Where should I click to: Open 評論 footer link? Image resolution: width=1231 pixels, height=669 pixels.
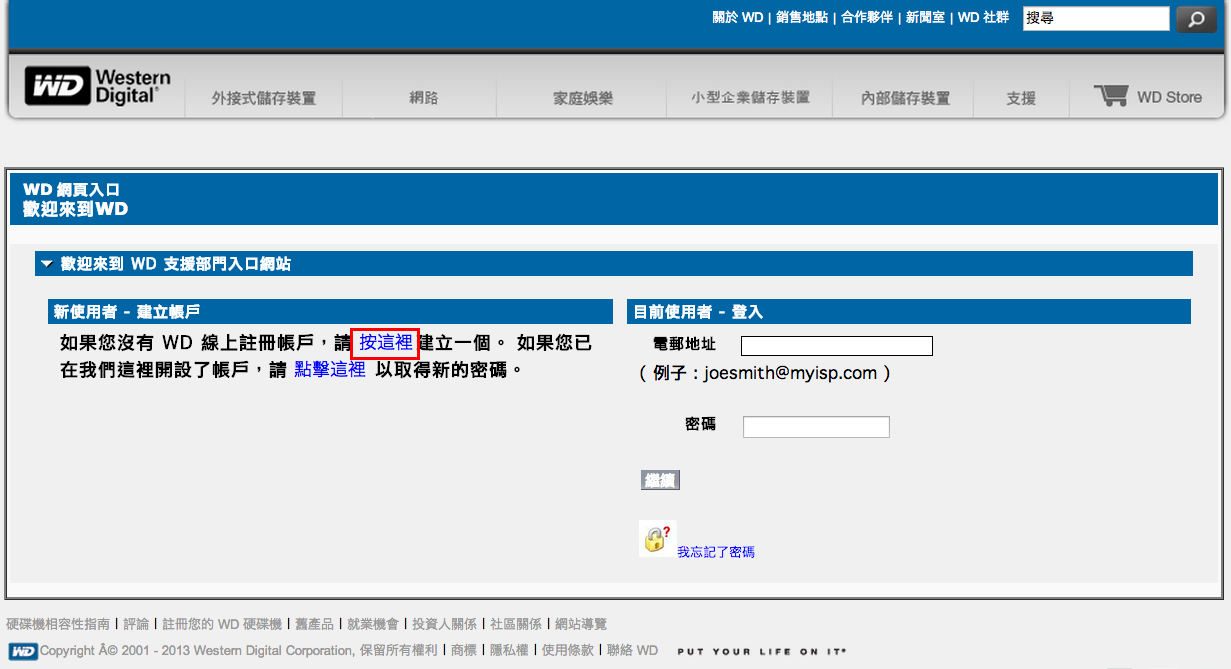(137, 624)
